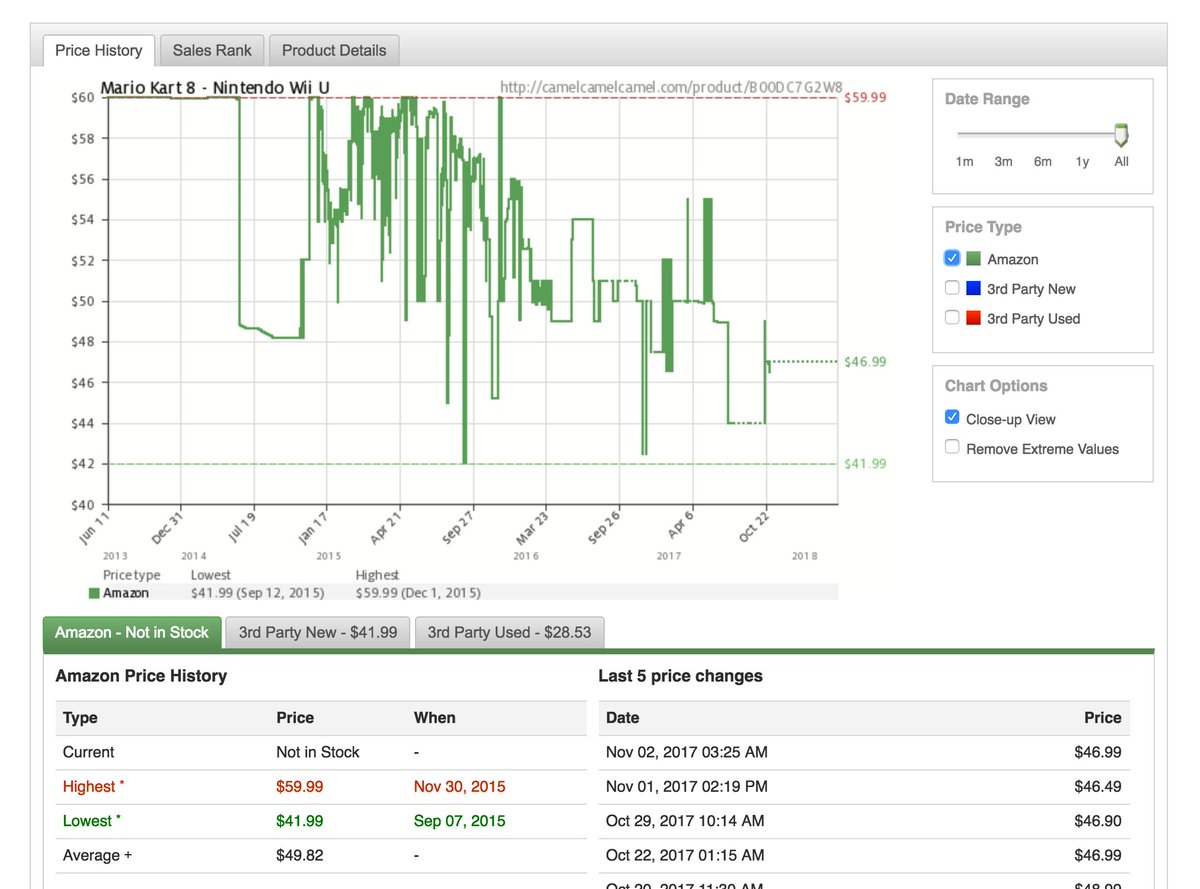This screenshot has height=889, width=1200.
Task: Click the Highest $59.99 (Dec 1, 2015) legend value
Action: pos(418,593)
